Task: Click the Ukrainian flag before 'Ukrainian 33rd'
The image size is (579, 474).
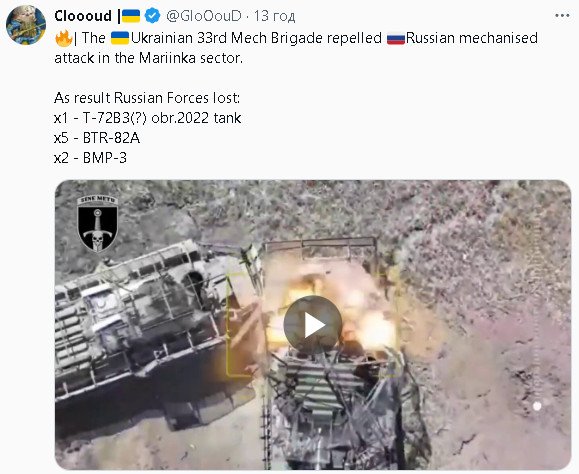Action: [x=120, y=38]
